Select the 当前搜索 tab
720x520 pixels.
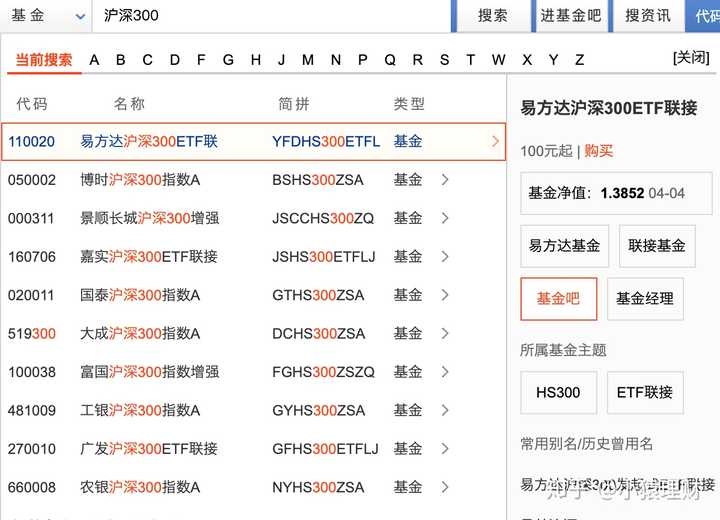click(44, 60)
